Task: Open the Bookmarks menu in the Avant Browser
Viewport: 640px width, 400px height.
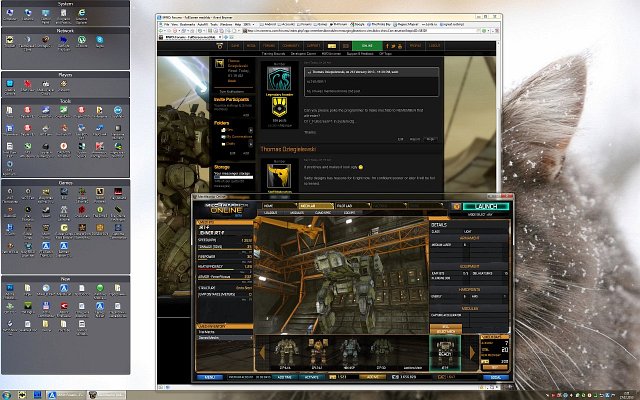Action: coord(188,24)
